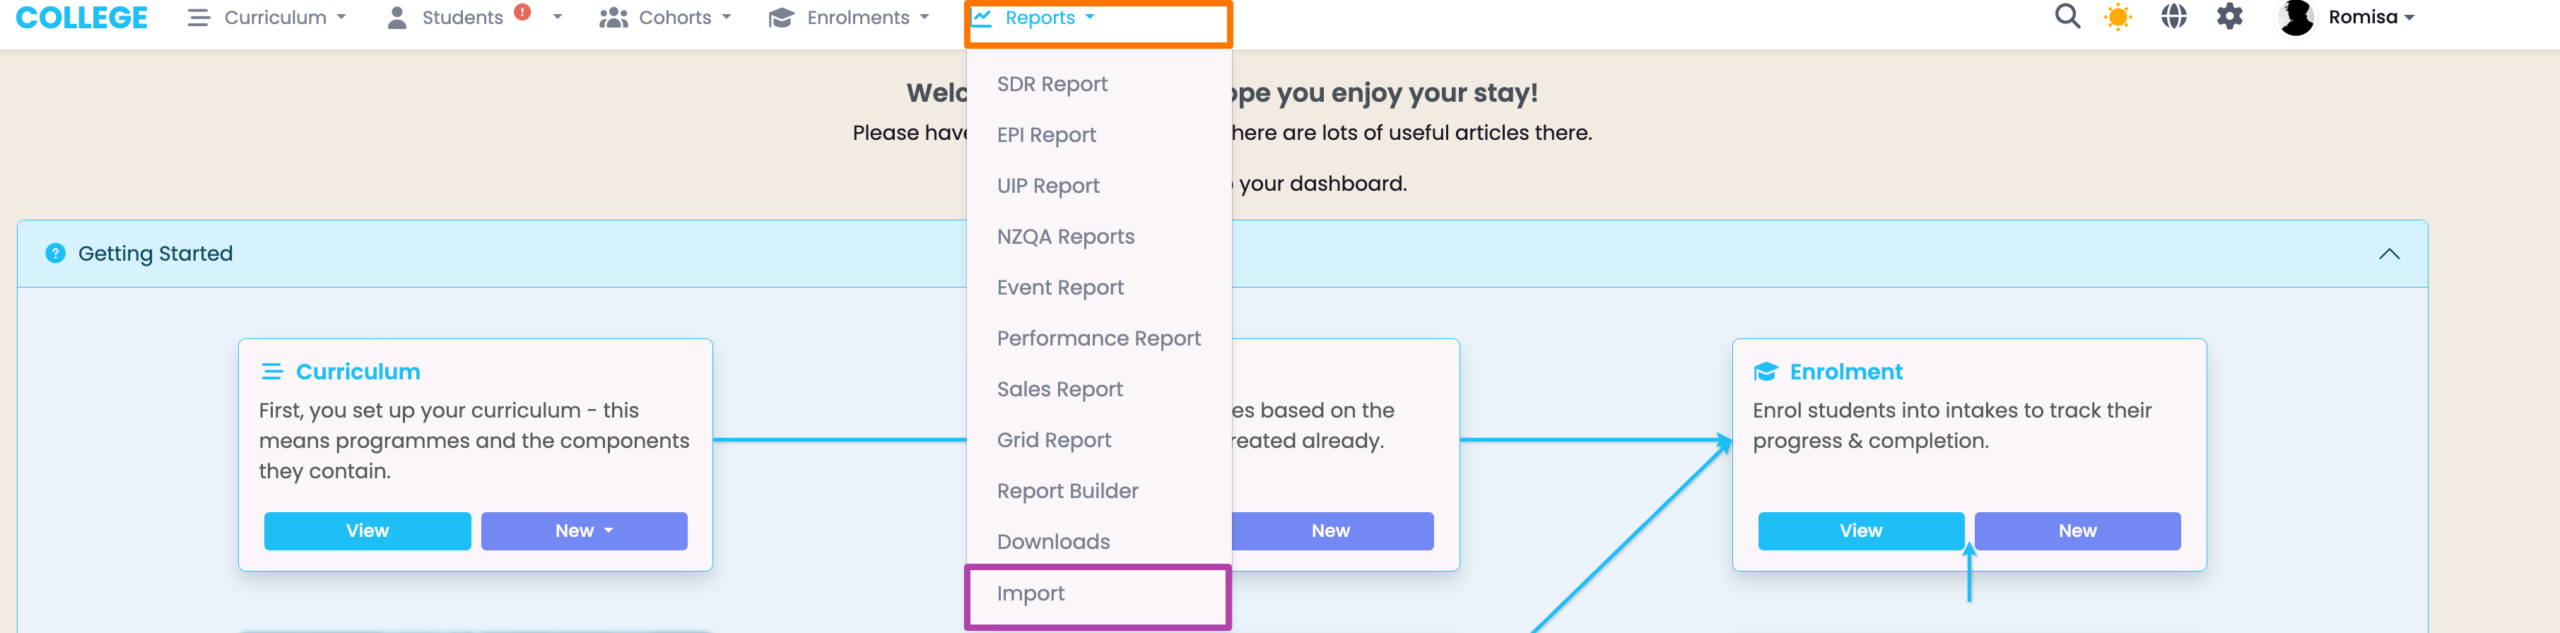Open Report Builder from the menu

click(x=1067, y=491)
